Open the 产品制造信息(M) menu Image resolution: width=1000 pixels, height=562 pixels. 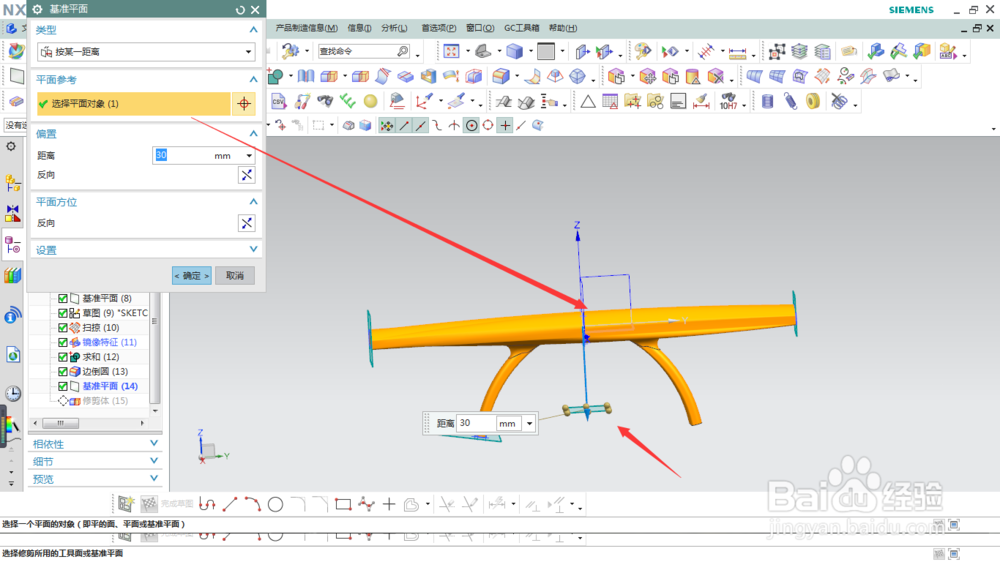[x=307, y=28]
